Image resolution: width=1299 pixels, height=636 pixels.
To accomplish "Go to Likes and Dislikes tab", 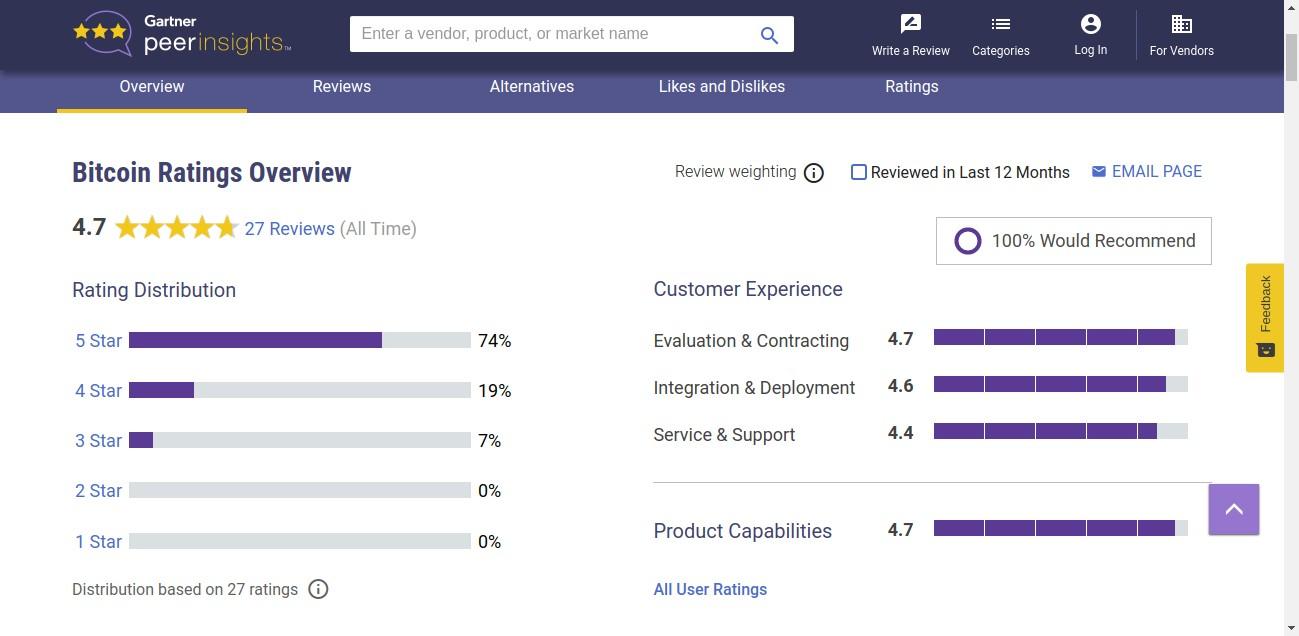I will click(722, 87).
